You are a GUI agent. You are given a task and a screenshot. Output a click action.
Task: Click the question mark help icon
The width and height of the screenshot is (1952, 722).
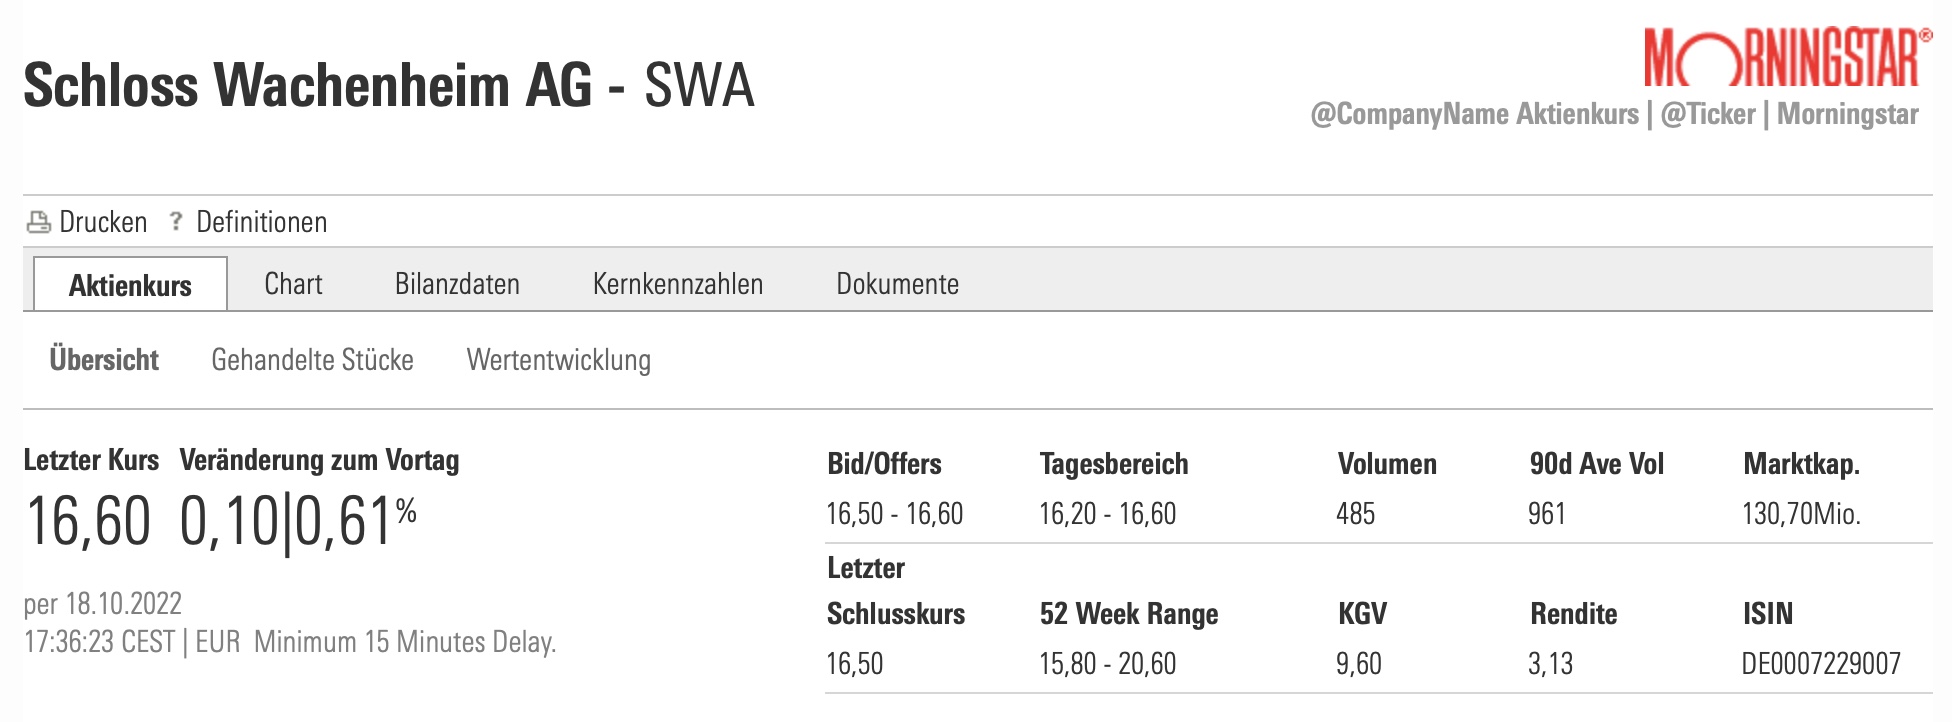176,221
